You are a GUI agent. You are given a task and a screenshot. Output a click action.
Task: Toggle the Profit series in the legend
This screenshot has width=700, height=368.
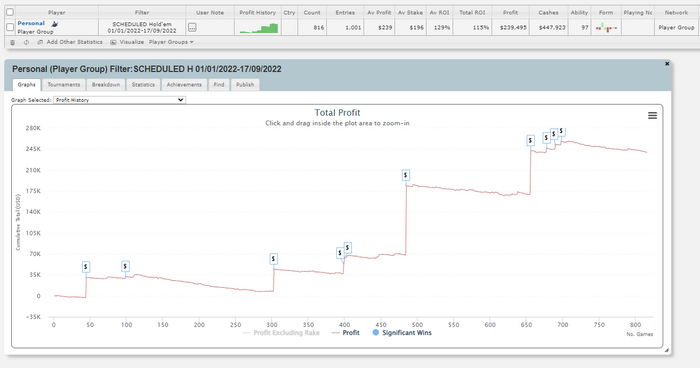click(346, 333)
